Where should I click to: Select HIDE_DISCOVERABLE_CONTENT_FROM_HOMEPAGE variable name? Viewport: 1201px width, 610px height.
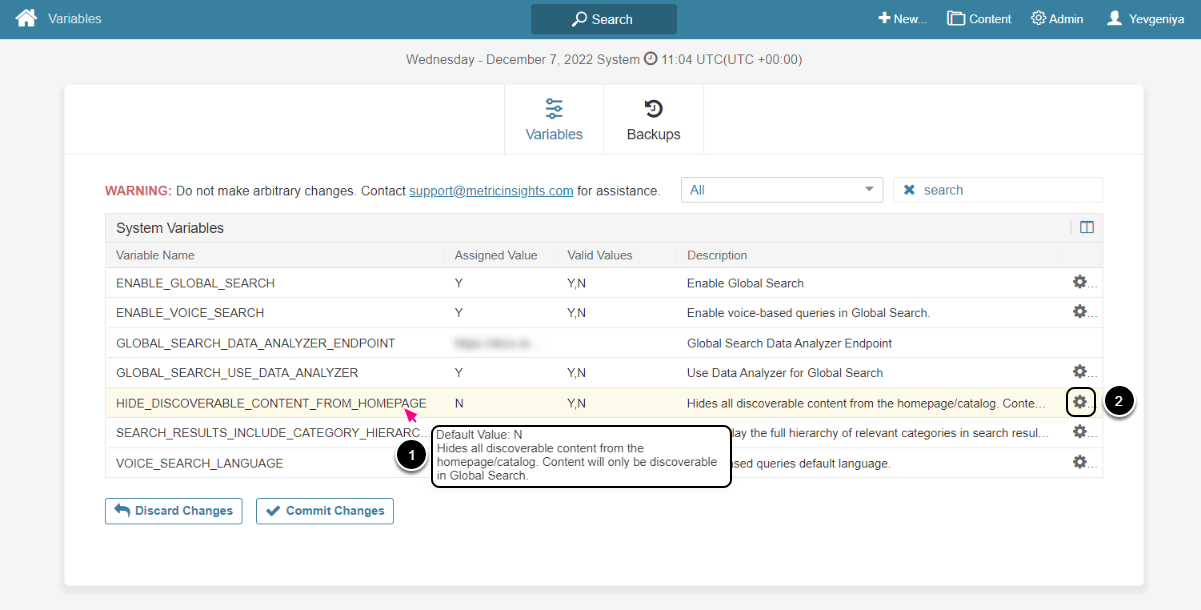tap(271, 403)
